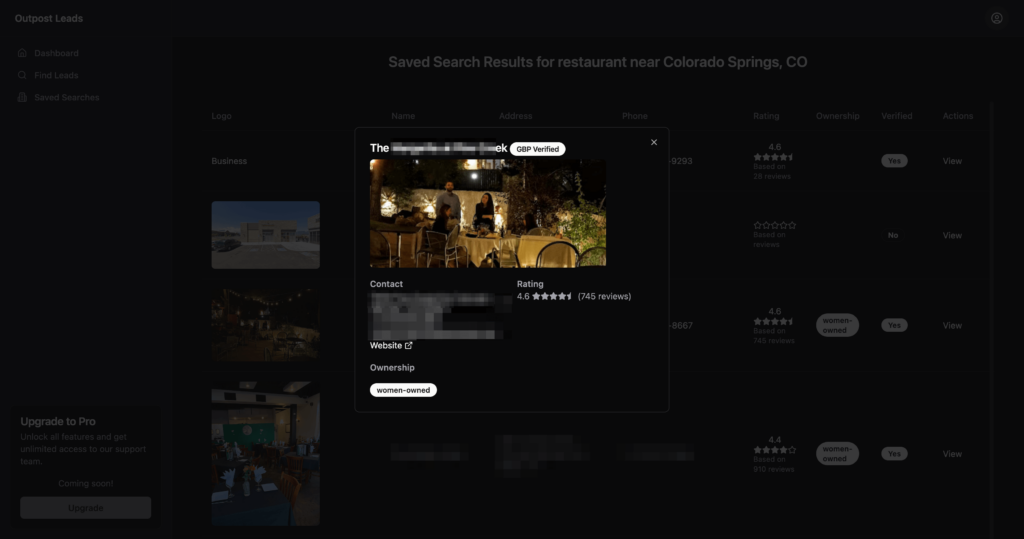Viewport: 1024px width, 539px height.
Task: Click the women-owned badge in the 4.4 row
Action: click(x=837, y=454)
